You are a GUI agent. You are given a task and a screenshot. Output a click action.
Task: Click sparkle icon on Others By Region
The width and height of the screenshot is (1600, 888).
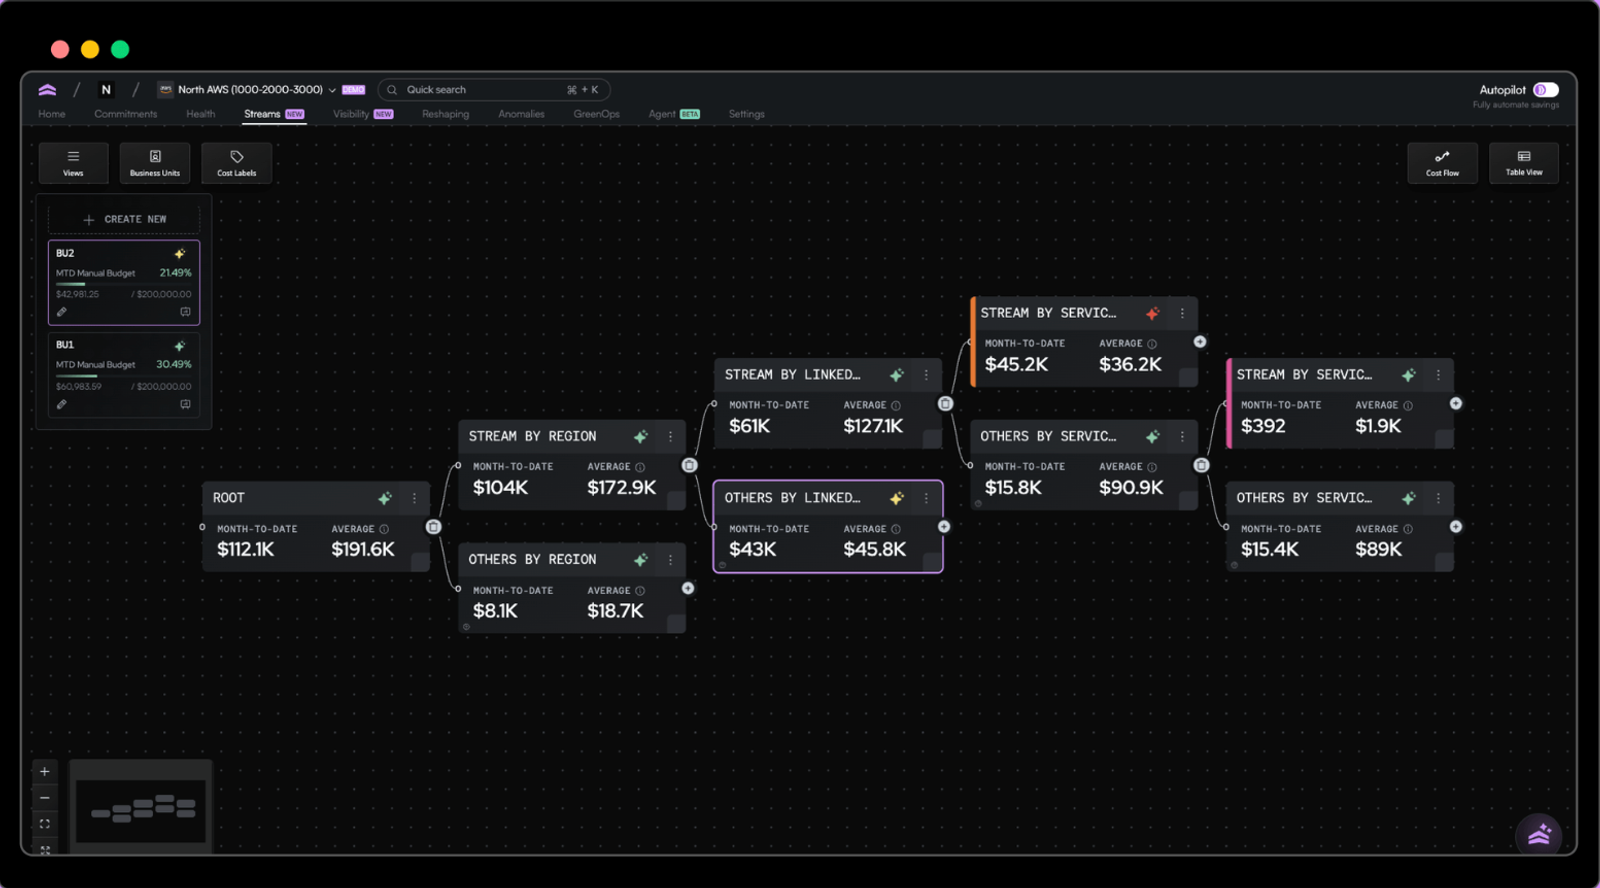(641, 560)
